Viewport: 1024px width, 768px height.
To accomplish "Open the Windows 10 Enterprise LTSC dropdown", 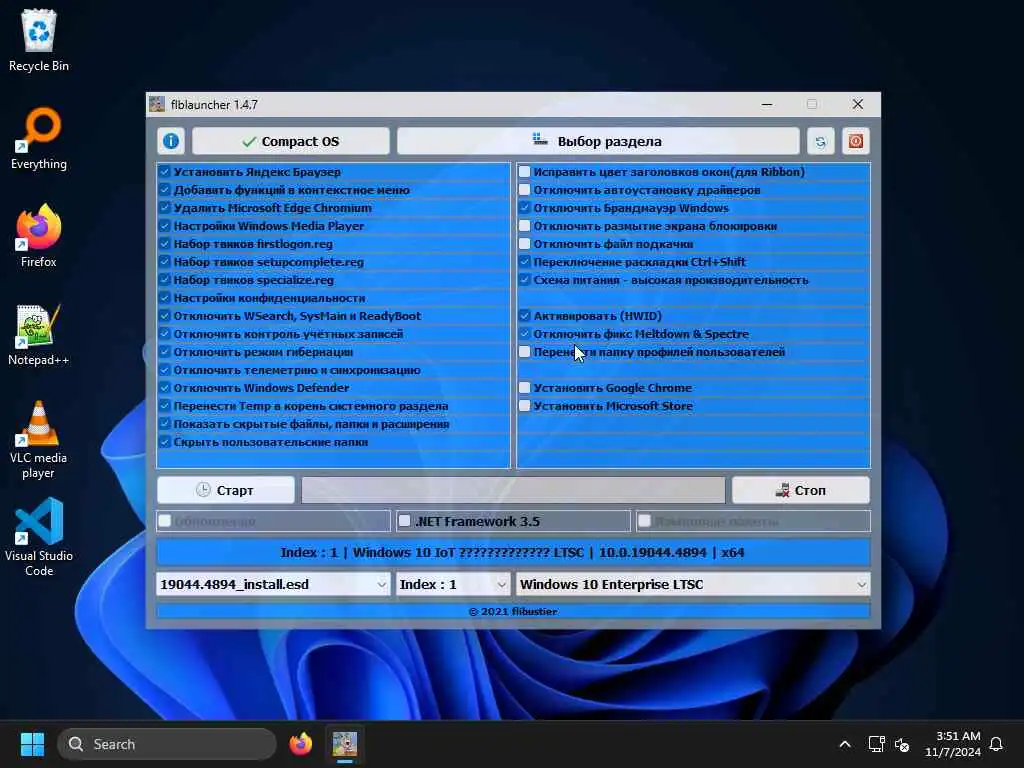I will pyautogui.click(x=694, y=584).
